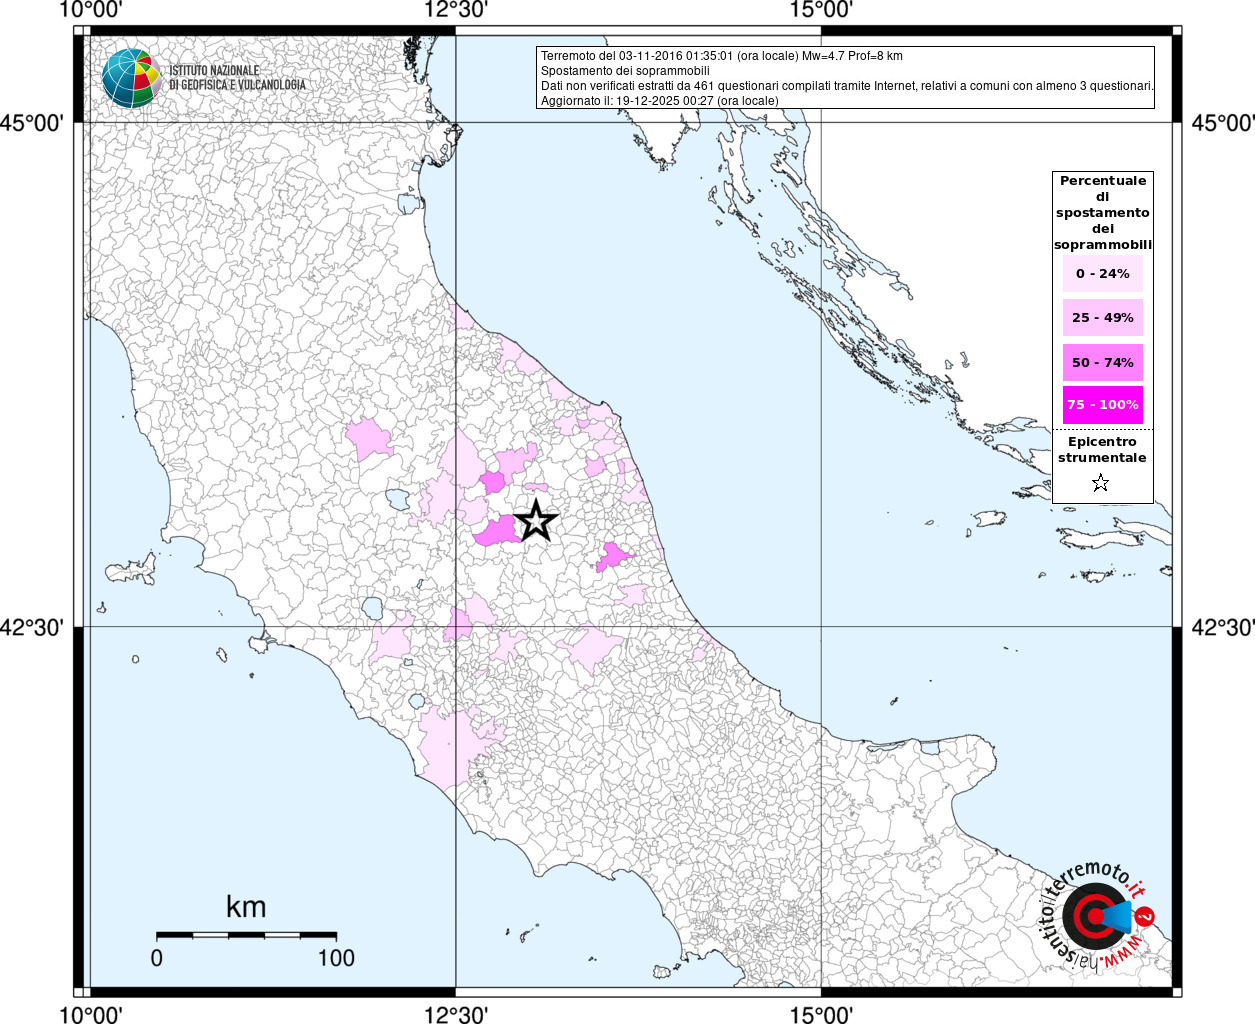This screenshot has width=1255, height=1024.
Task: Select the 50 - 74% legend swatch
Action: [1103, 362]
